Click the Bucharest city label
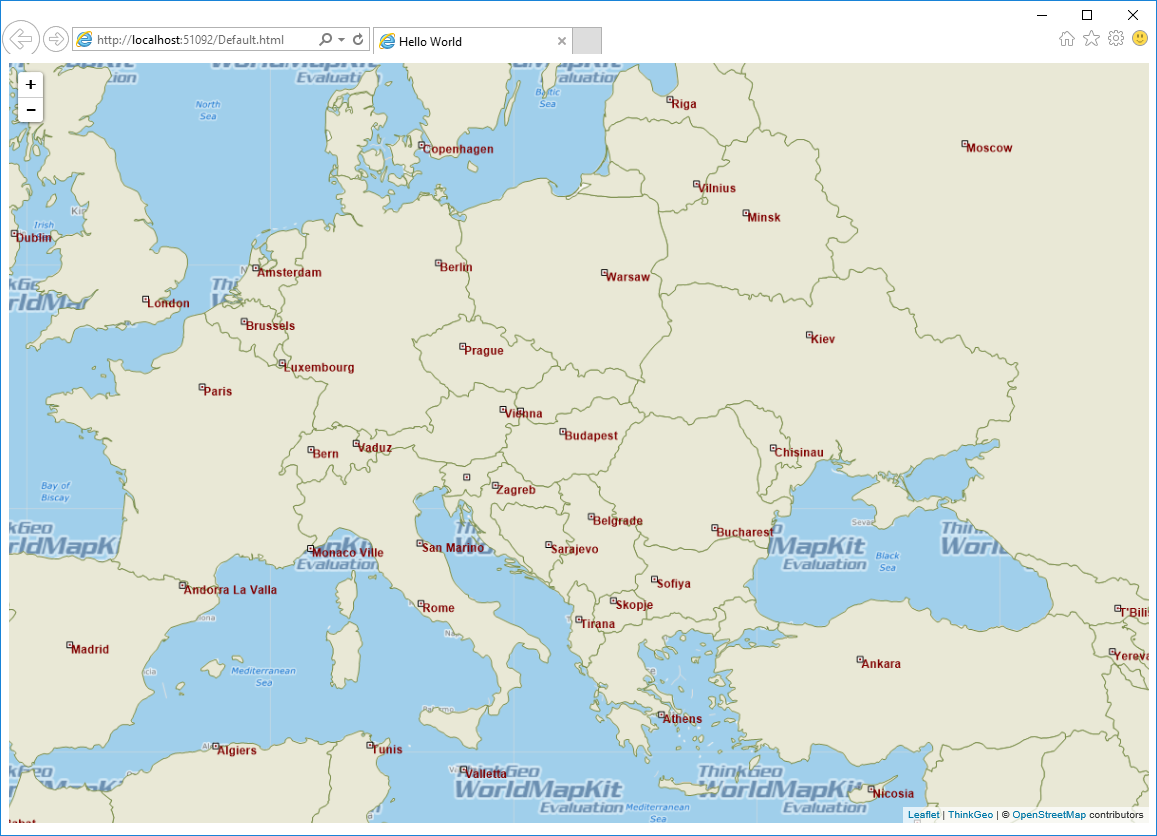This screenshot has height=836, width=1157. pyautogui.click(x=745, y=532)
